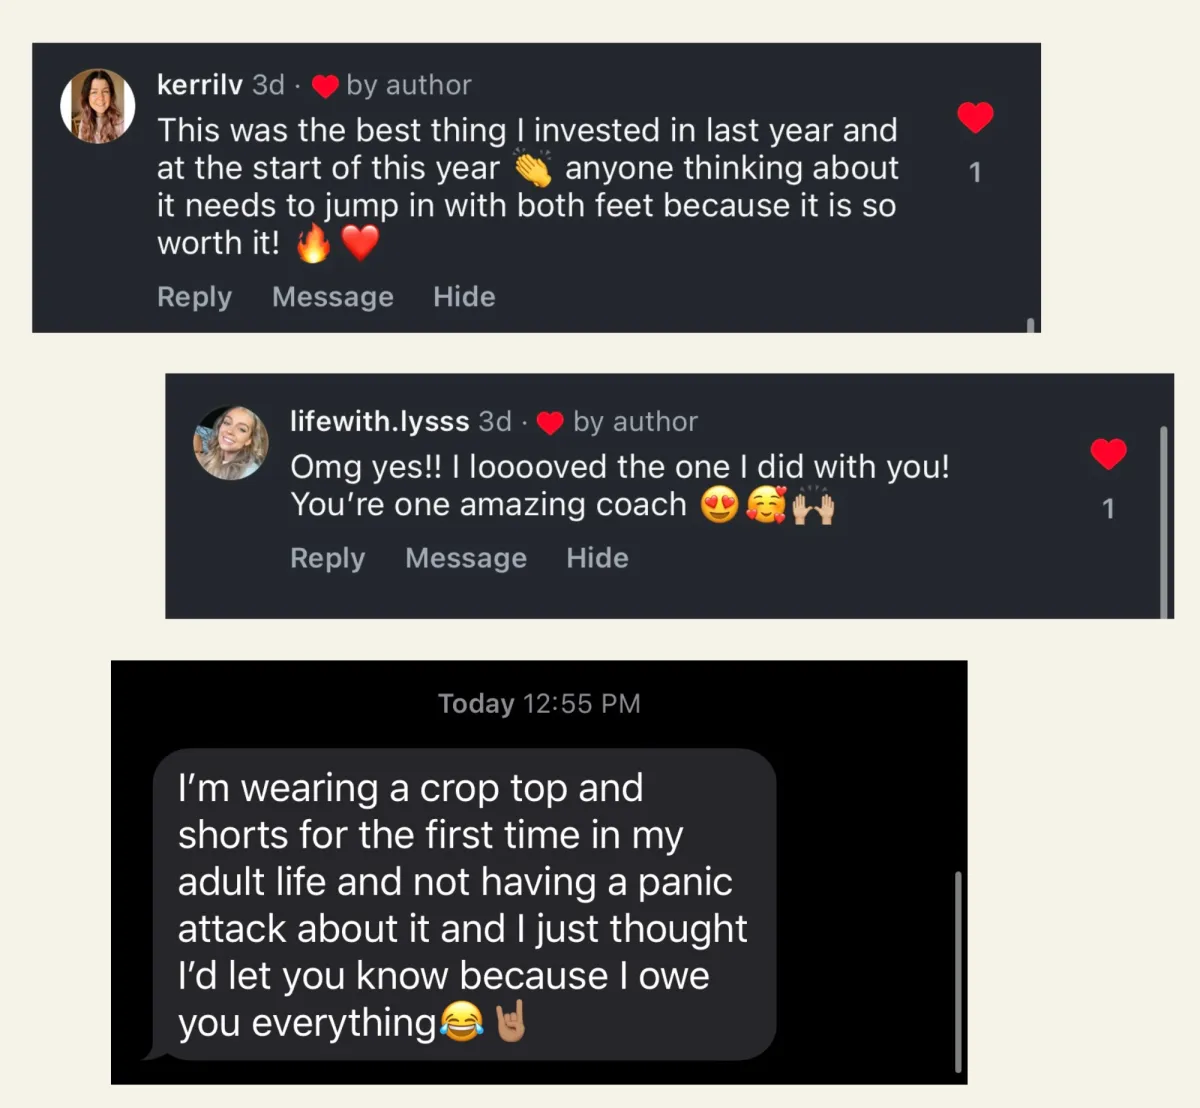
Task: View the like count on lifewith.lysss's comment
Action: click(1108, 509)
